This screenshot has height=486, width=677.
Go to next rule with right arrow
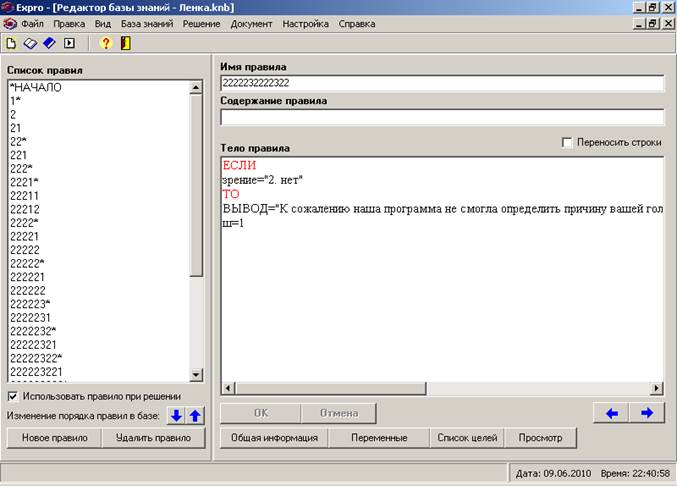click(x=646, y=413)
